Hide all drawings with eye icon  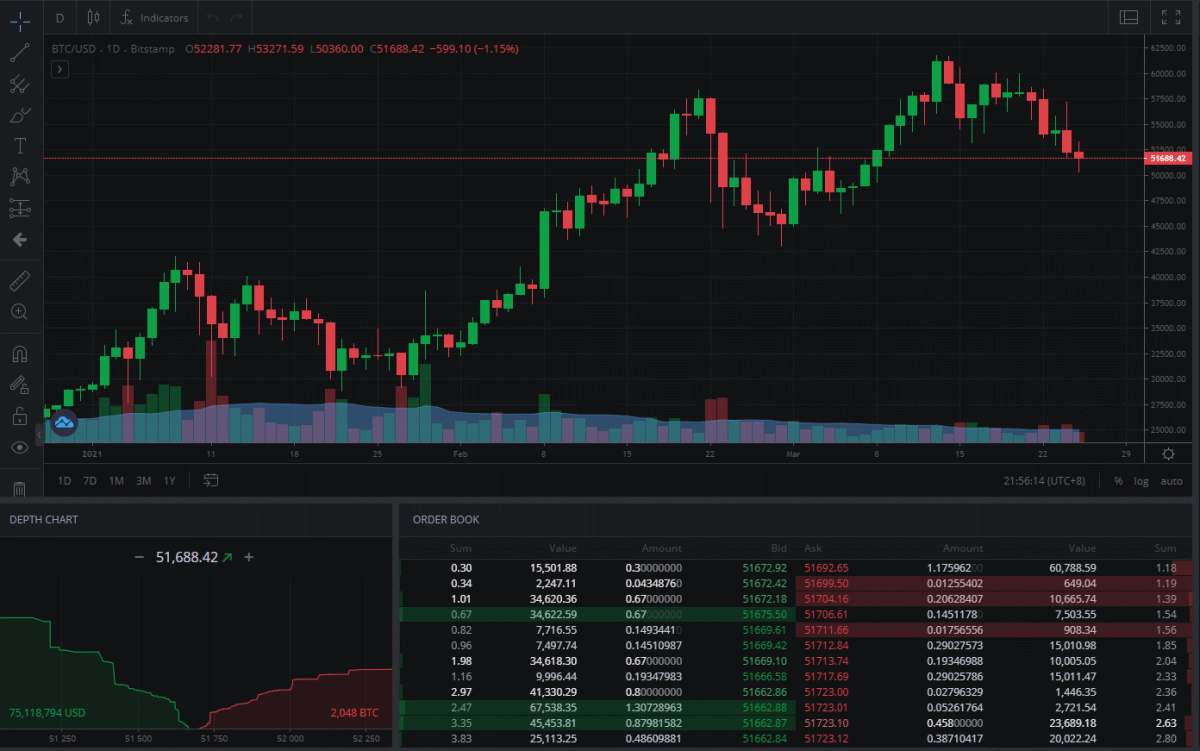coord(19,447)
